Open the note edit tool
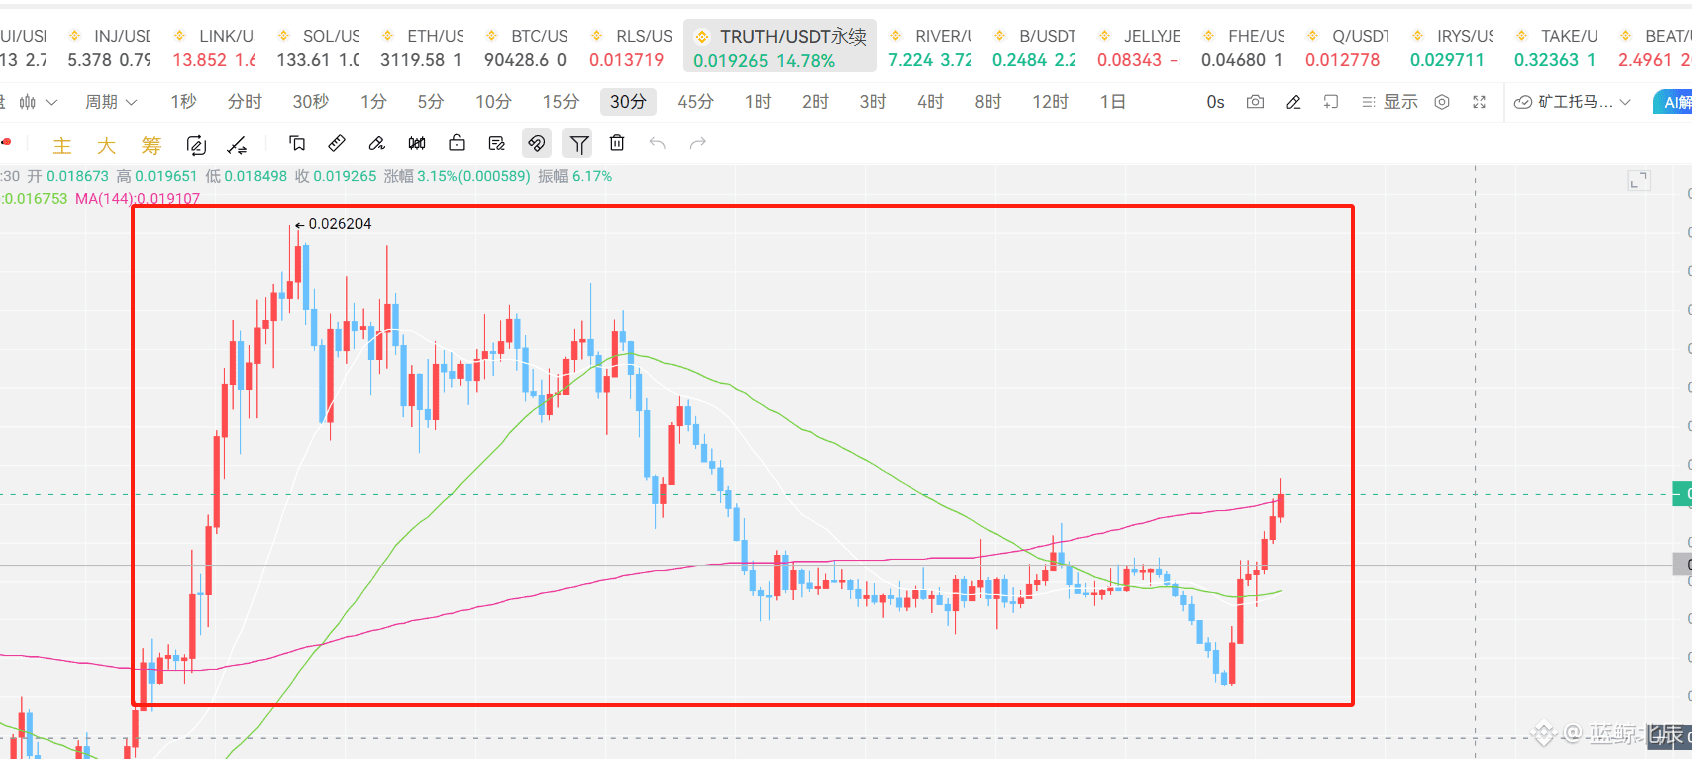 tap(497, 143)
